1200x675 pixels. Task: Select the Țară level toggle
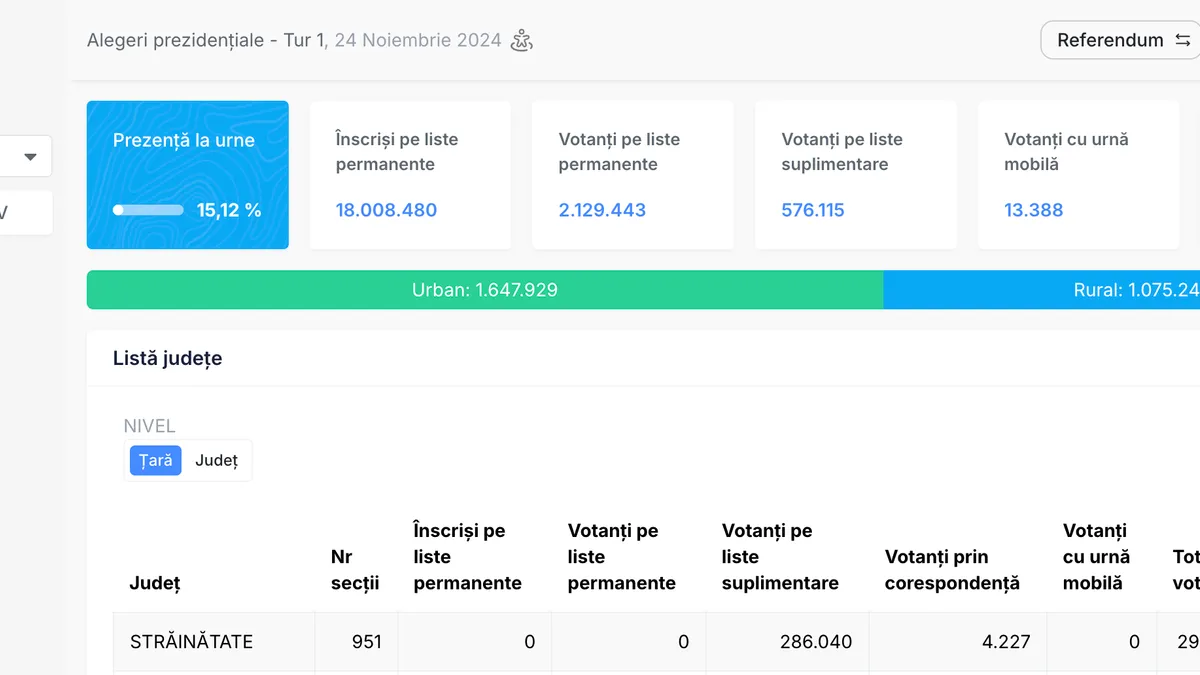tap(155, 461)
